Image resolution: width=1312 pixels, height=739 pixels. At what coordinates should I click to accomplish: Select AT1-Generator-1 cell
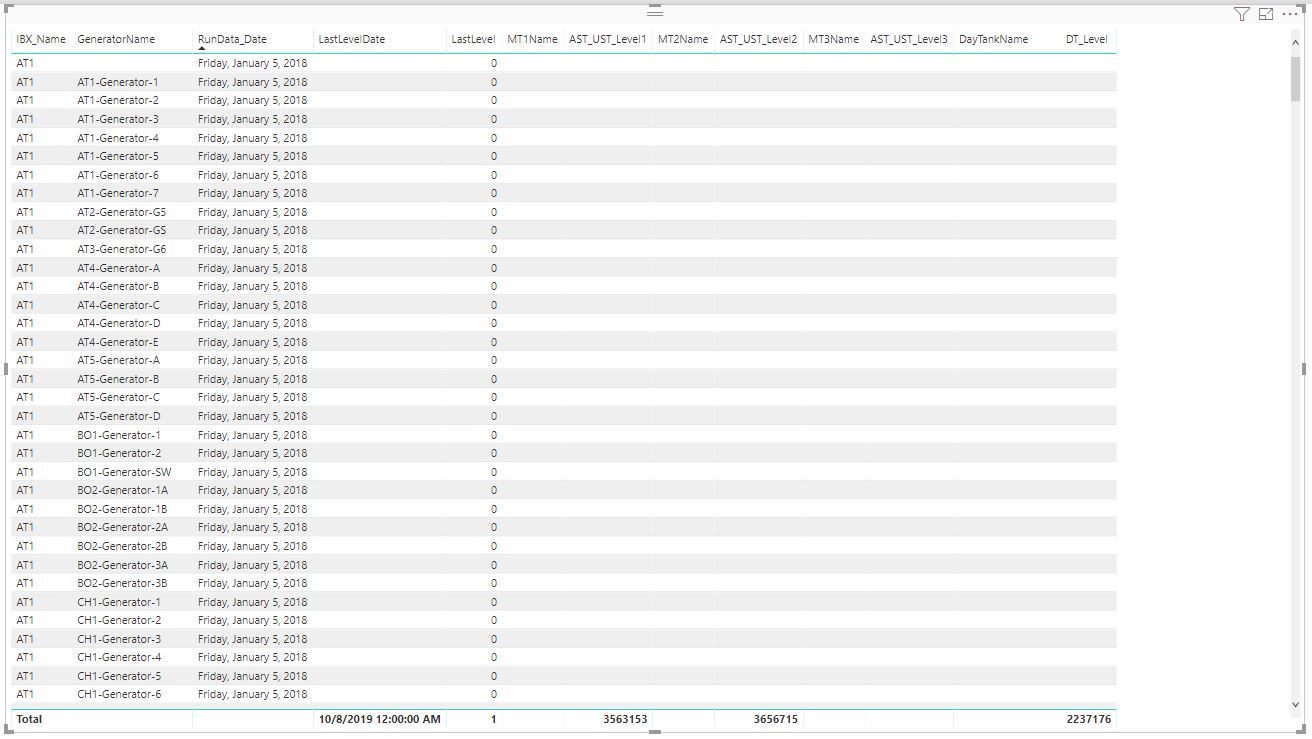click(118, 82)
